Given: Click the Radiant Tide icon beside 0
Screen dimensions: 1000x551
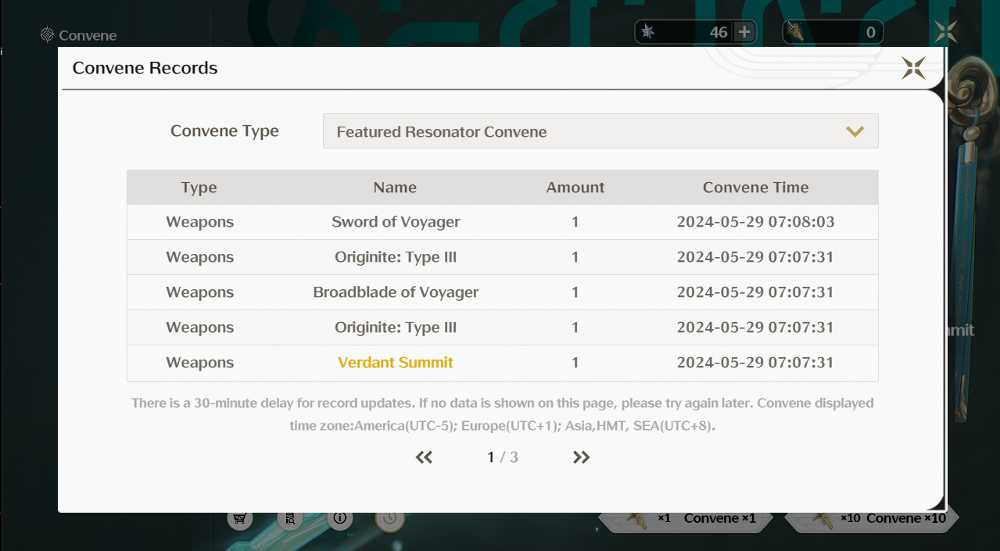Looking at the screenshot, I should pos(795,31).
